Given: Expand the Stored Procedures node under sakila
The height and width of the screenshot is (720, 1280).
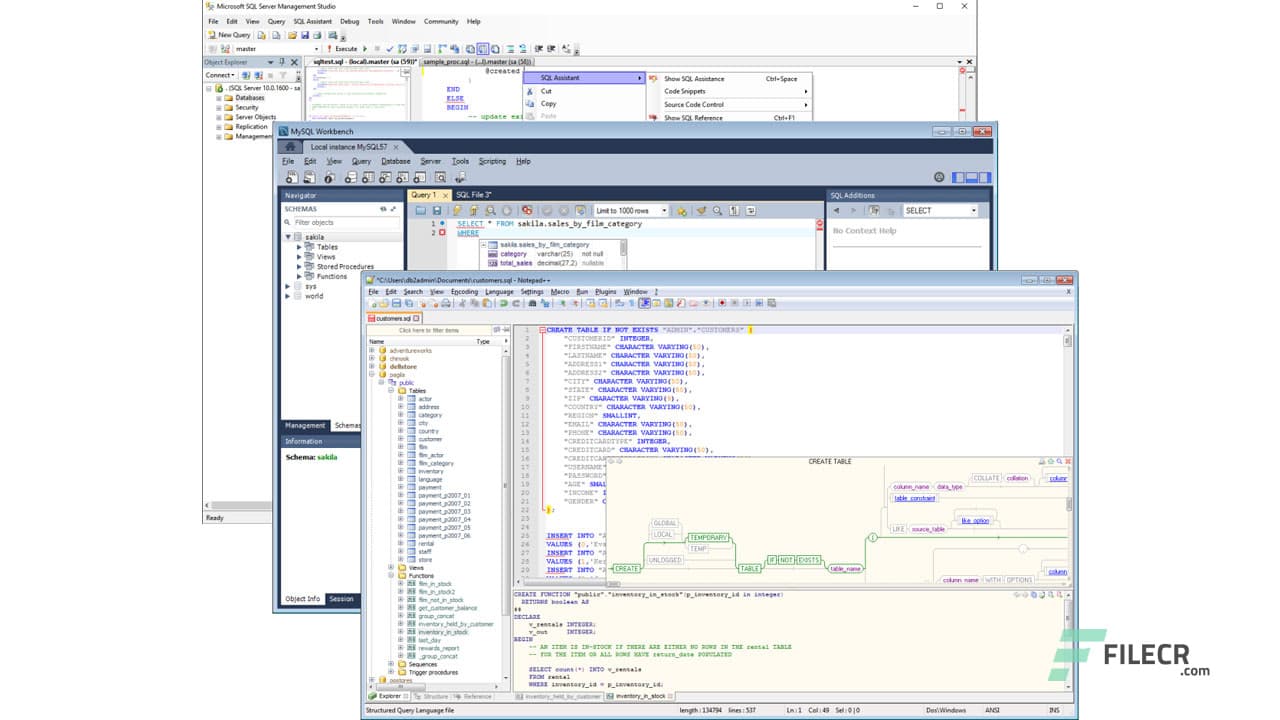Looking at the screenshot, I should [x=297, y=266].
